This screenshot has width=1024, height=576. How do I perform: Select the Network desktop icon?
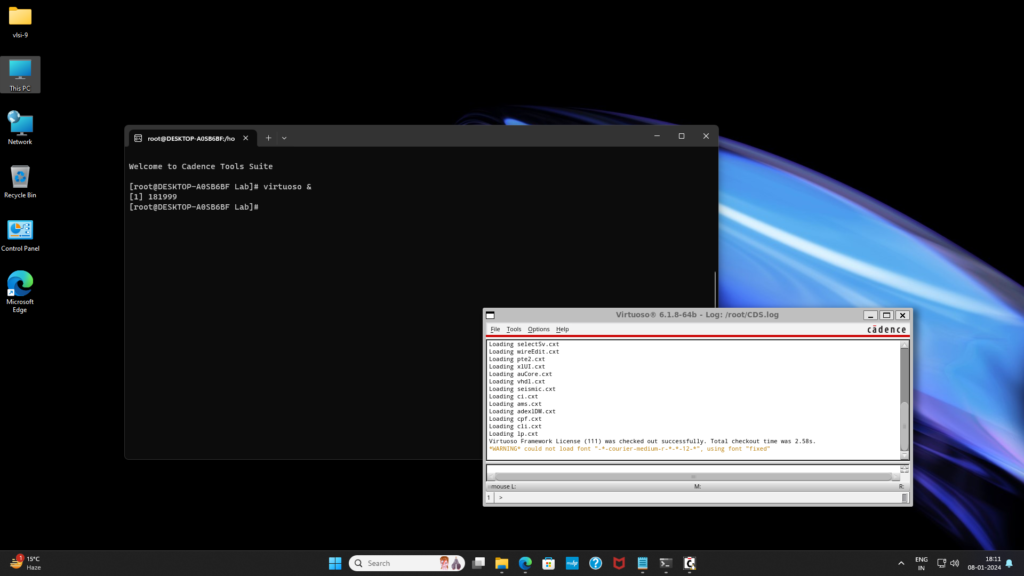(x=20, y=128)
